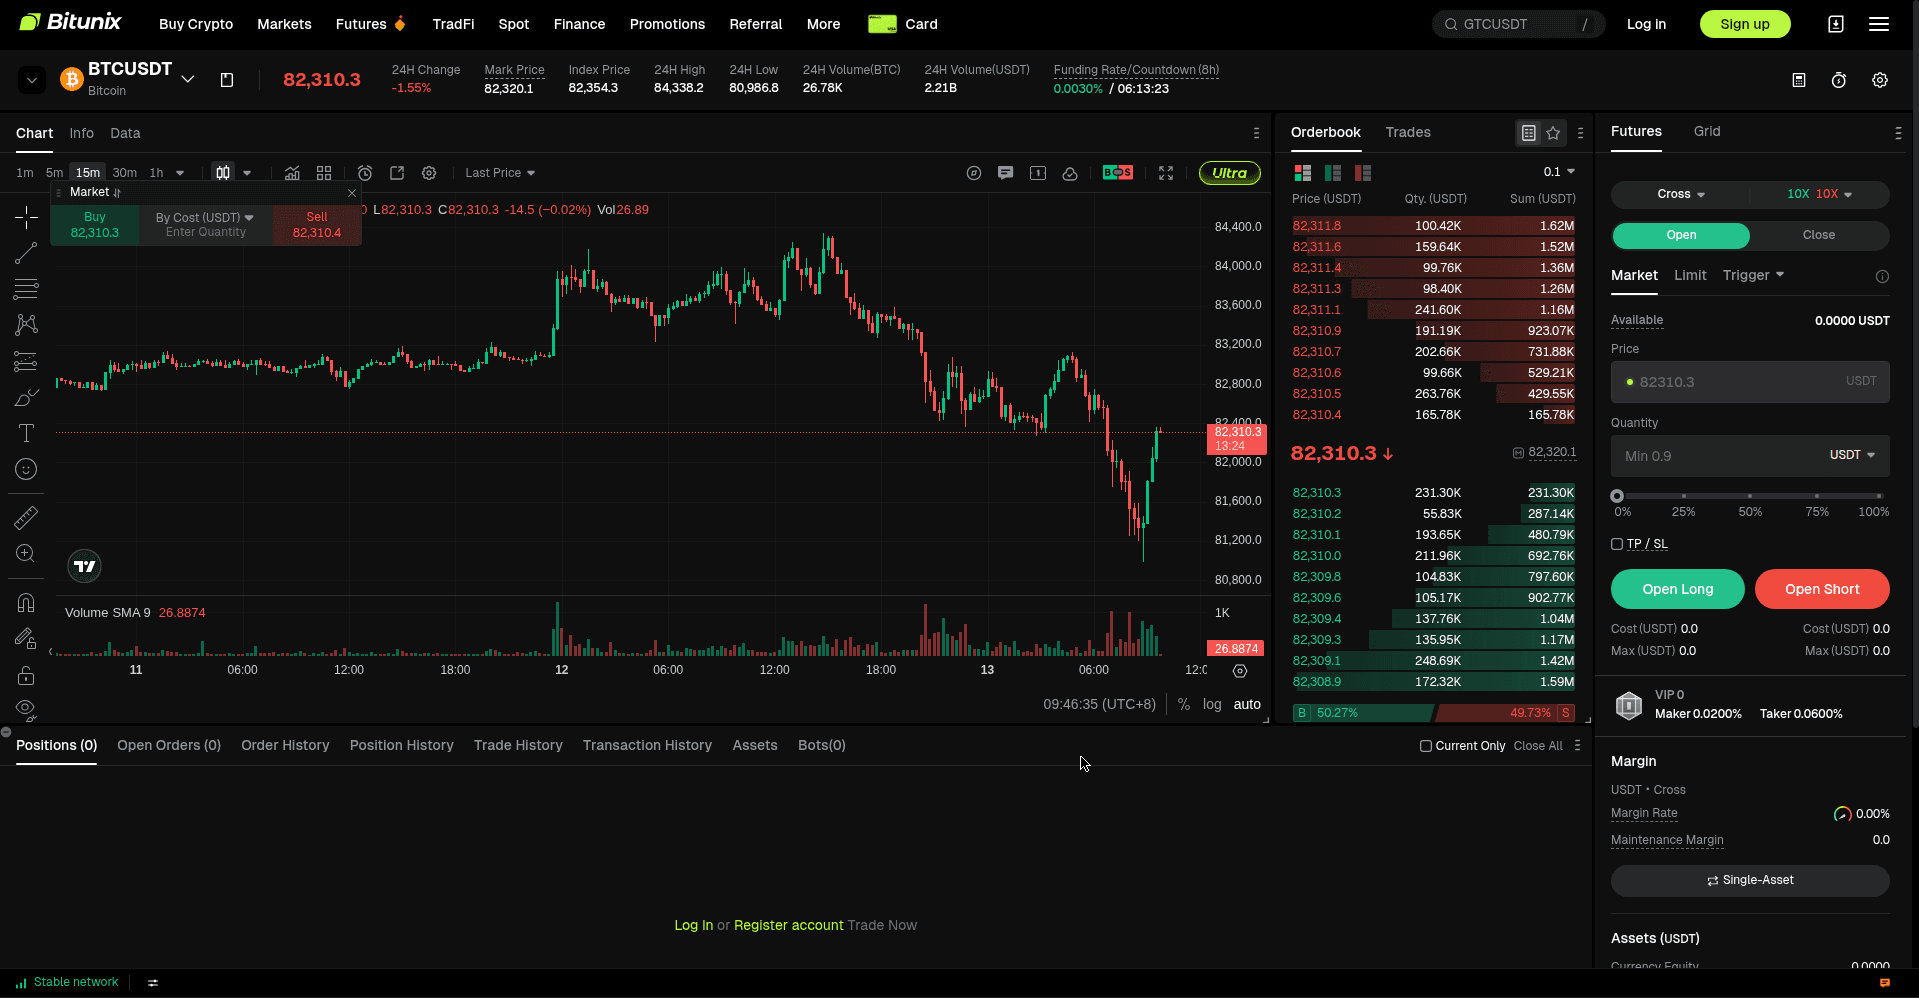Open the calculator icon in header
This screenshot has height=998, width=1919.
coord(1799,80)
